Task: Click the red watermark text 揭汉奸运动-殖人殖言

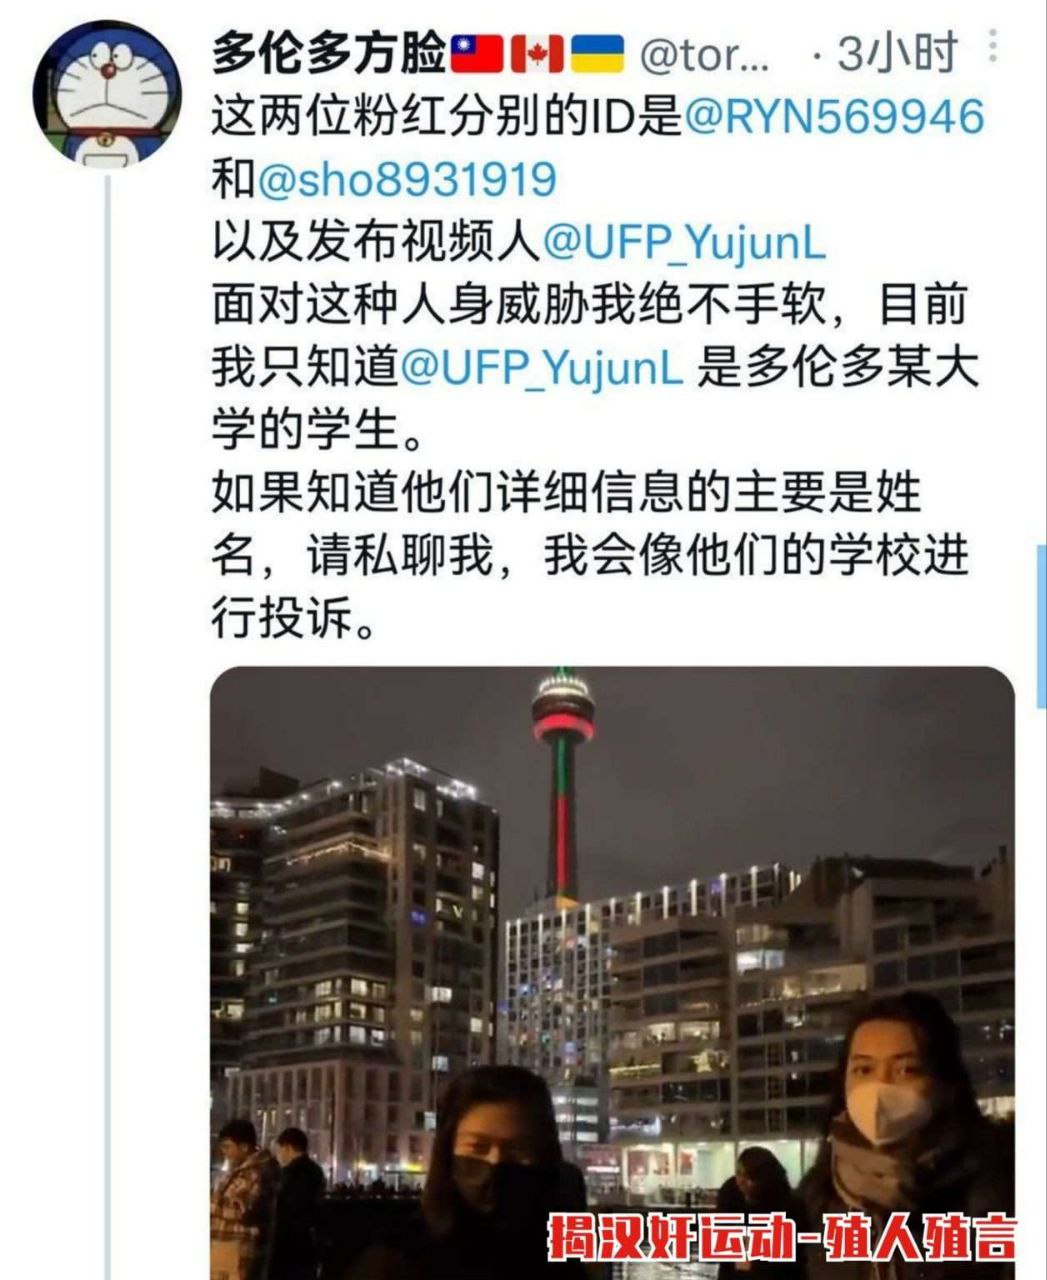Action: (782, 1239)
